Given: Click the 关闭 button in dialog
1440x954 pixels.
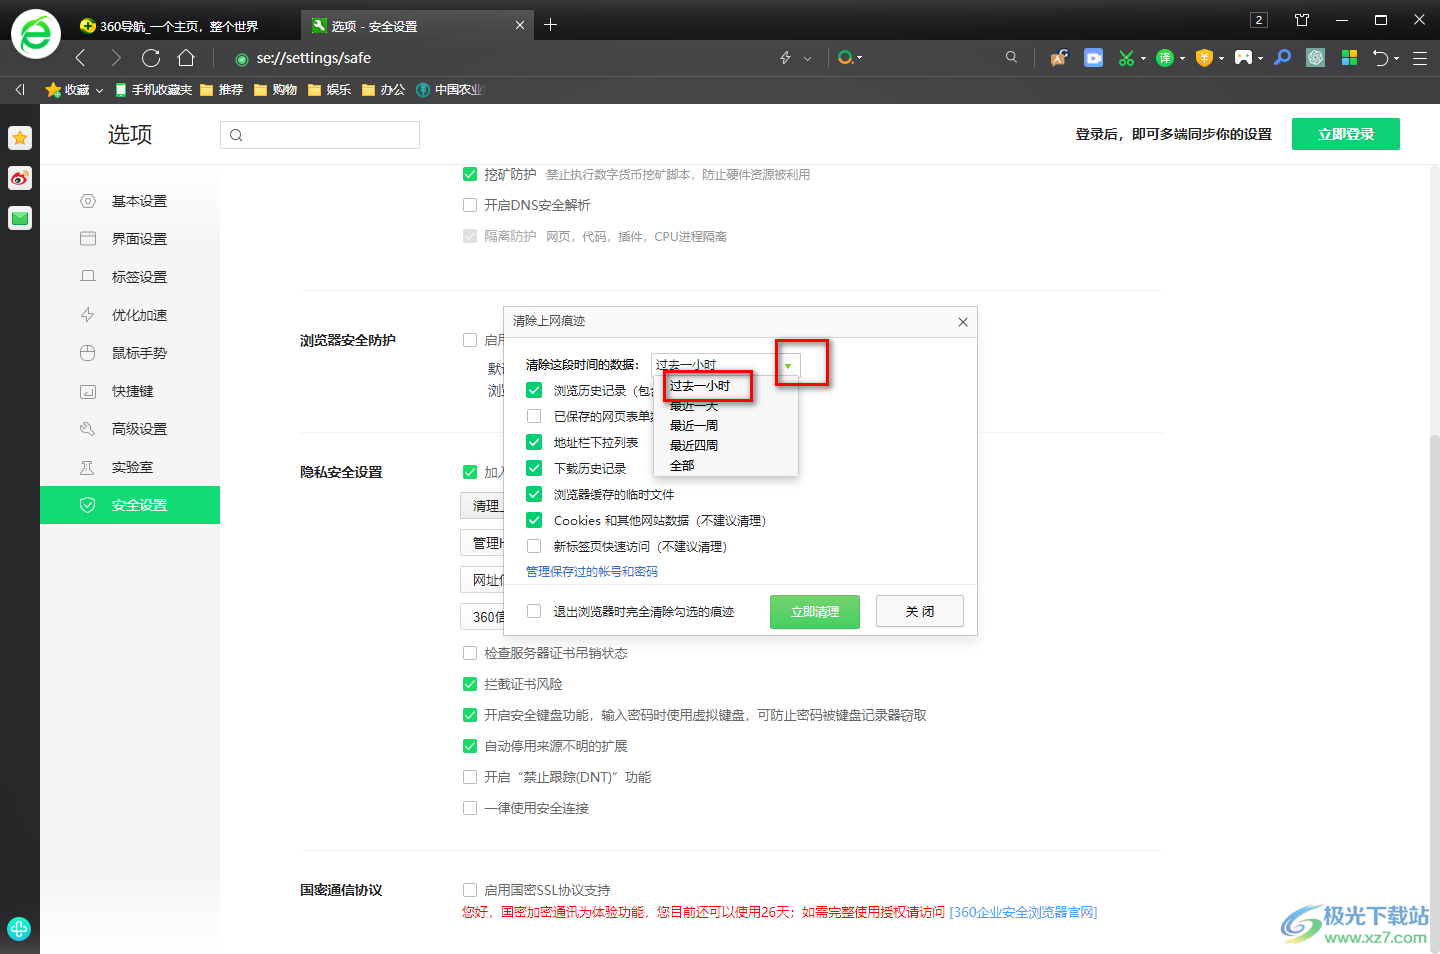Looking at the screenshot, I should coord(920,611).
